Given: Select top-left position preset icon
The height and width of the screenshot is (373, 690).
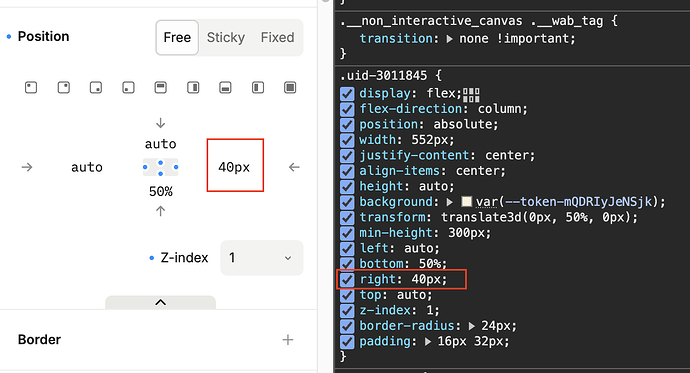Looking at the screenshot, I should pos(31,88).
